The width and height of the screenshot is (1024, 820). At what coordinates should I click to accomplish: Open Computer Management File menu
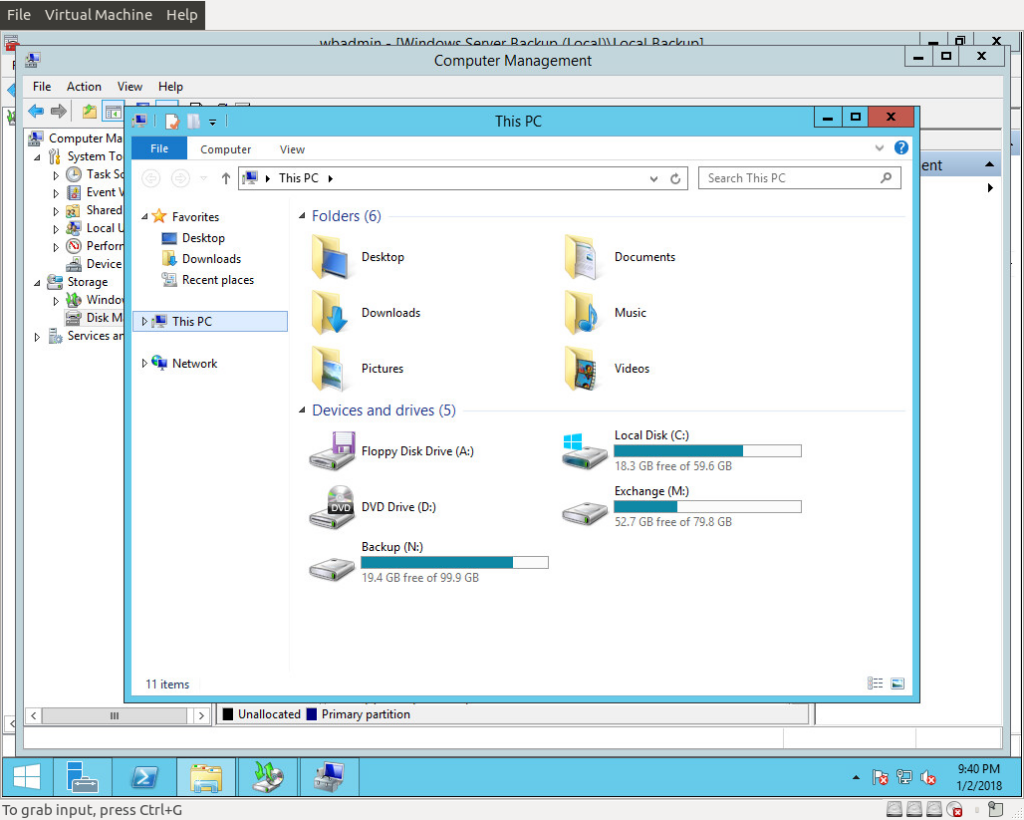(42, 86)
